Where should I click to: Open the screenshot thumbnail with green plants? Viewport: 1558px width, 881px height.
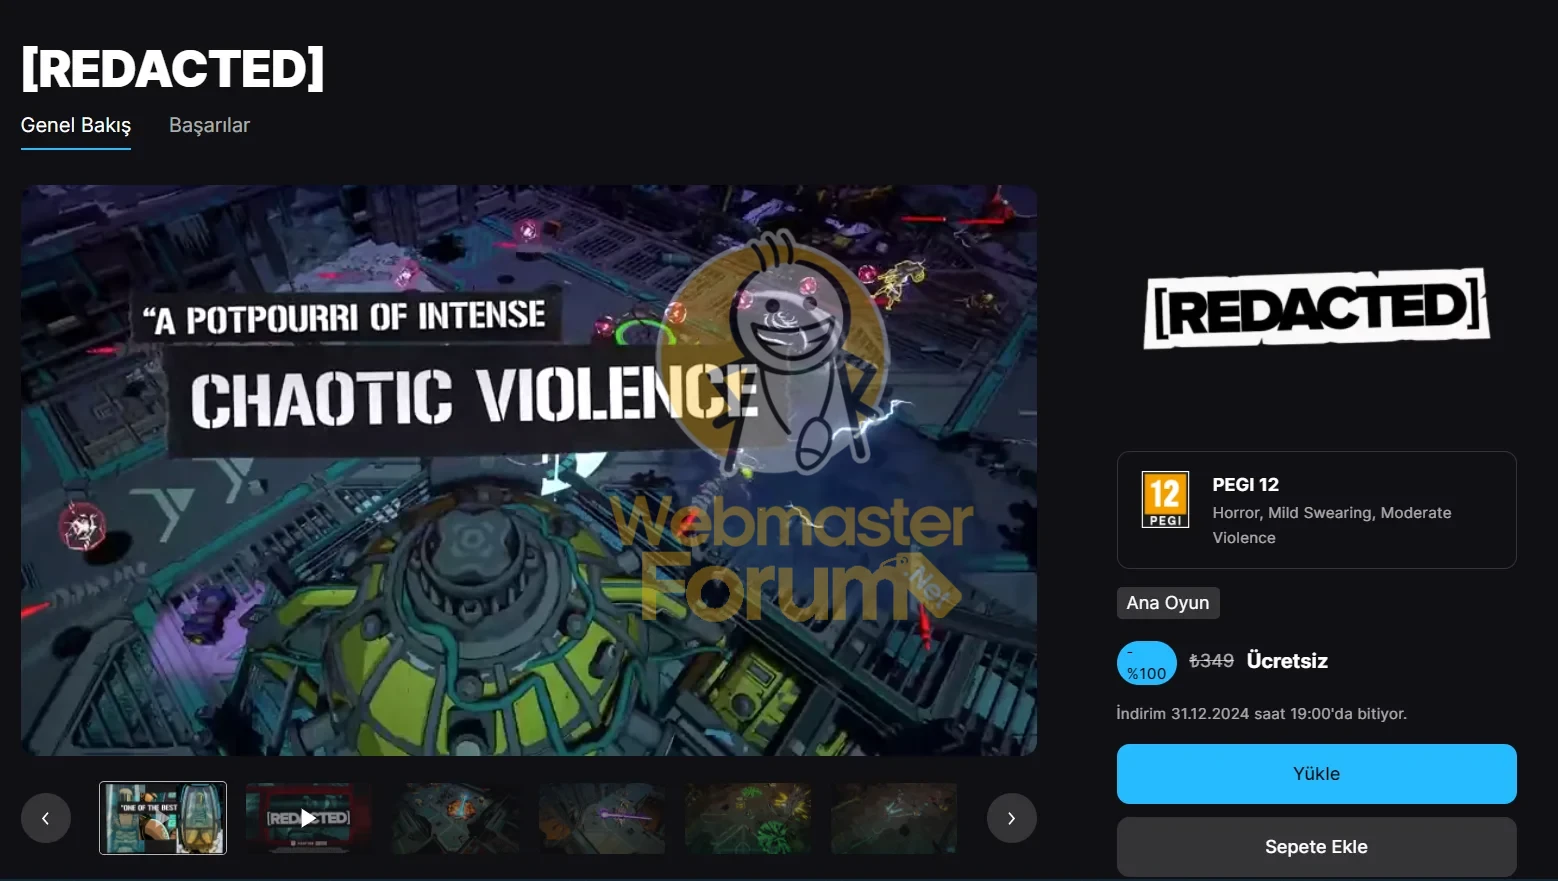click(748, 818)
